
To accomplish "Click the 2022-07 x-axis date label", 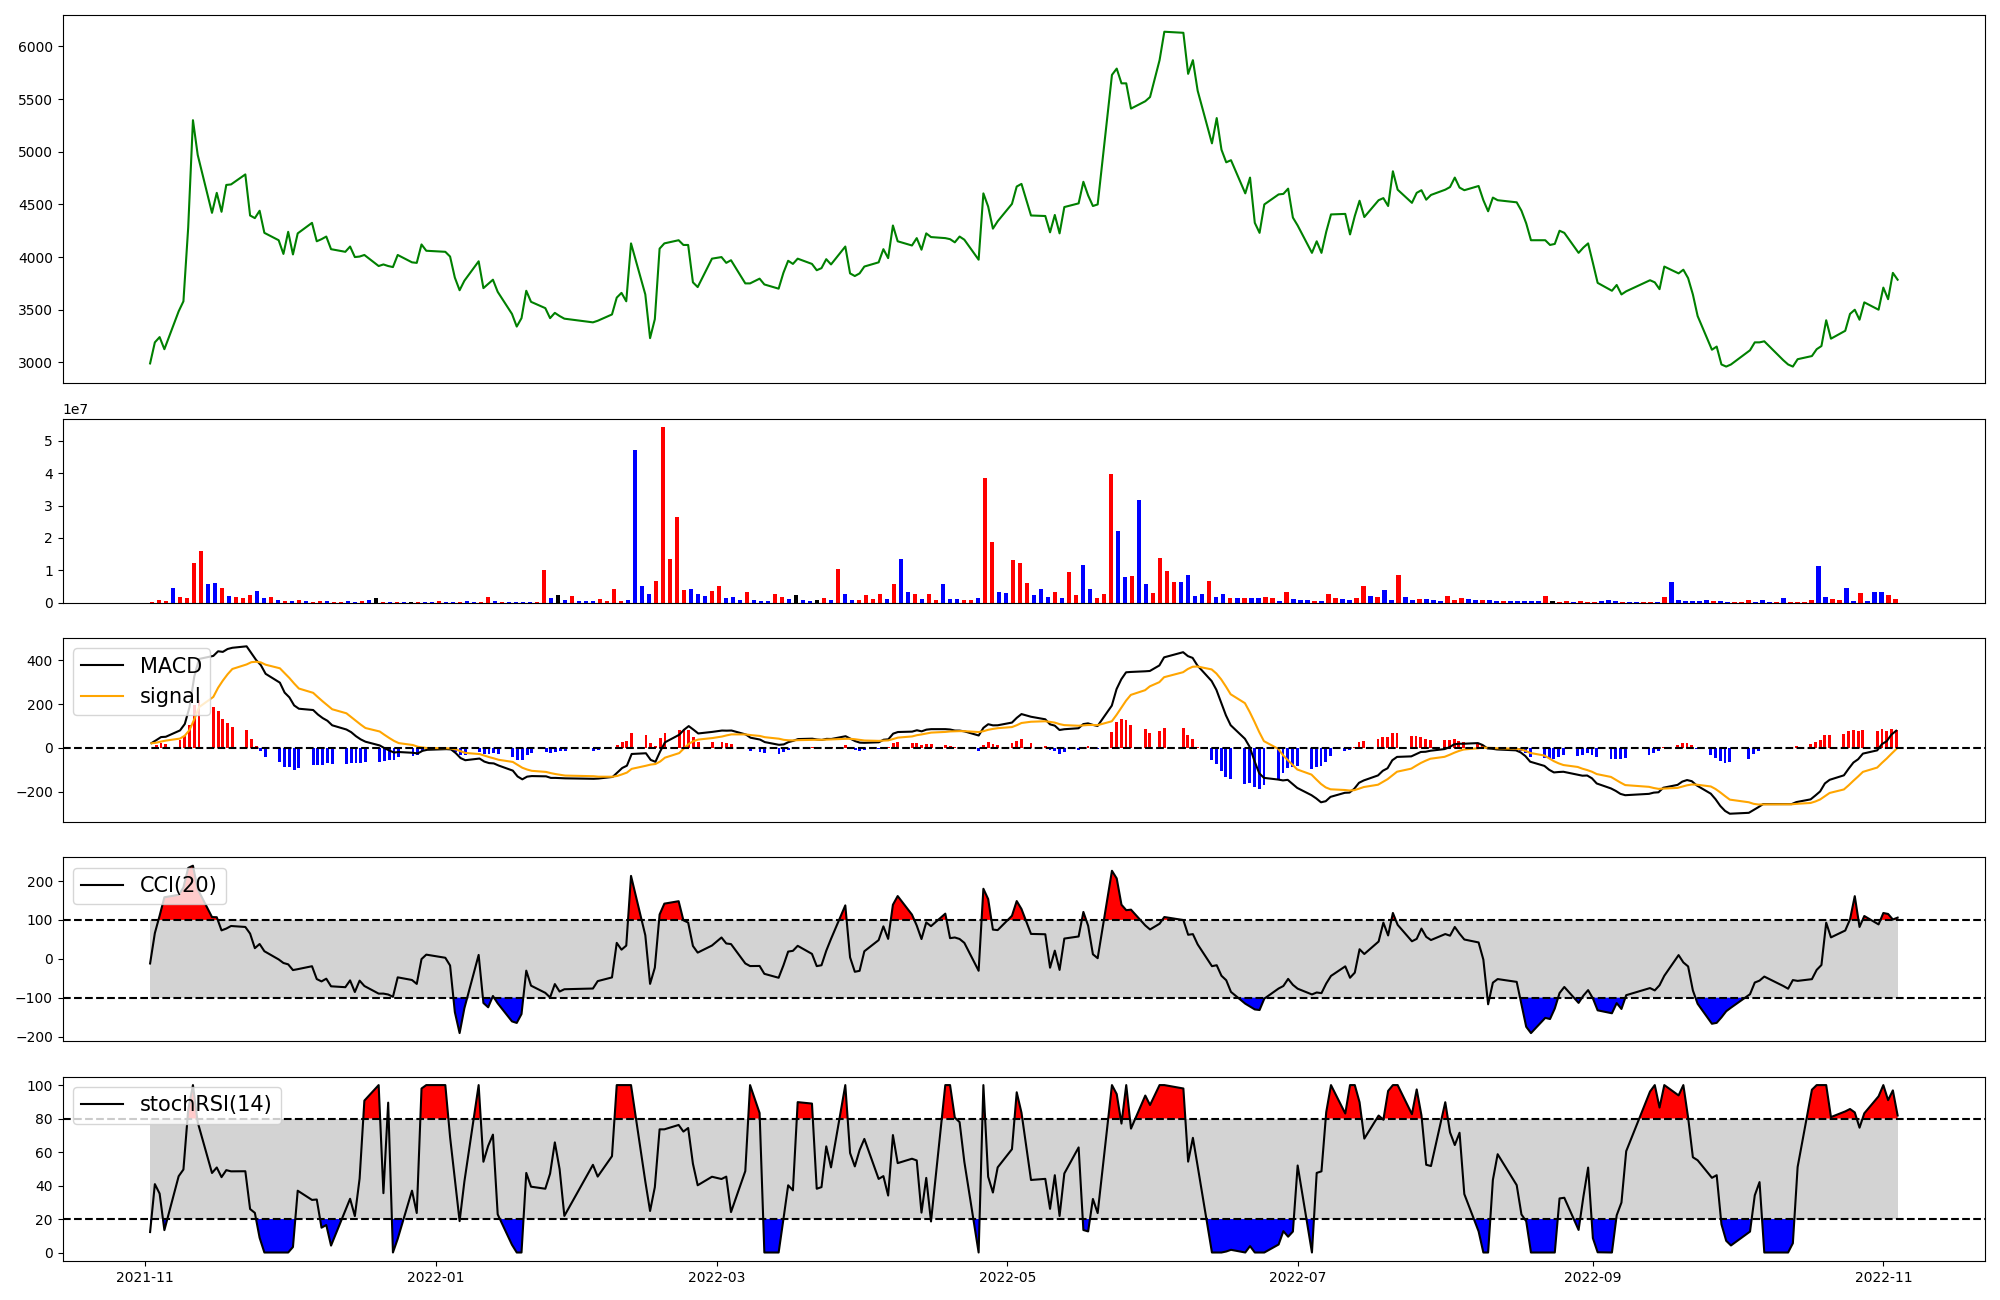I will click(x=1297, y=1277).
